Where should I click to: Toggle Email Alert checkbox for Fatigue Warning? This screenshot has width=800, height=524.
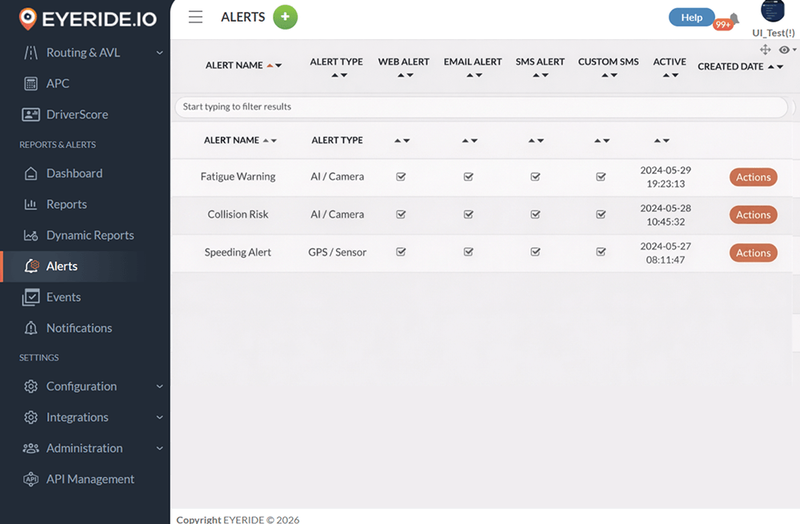coord(468,177)
